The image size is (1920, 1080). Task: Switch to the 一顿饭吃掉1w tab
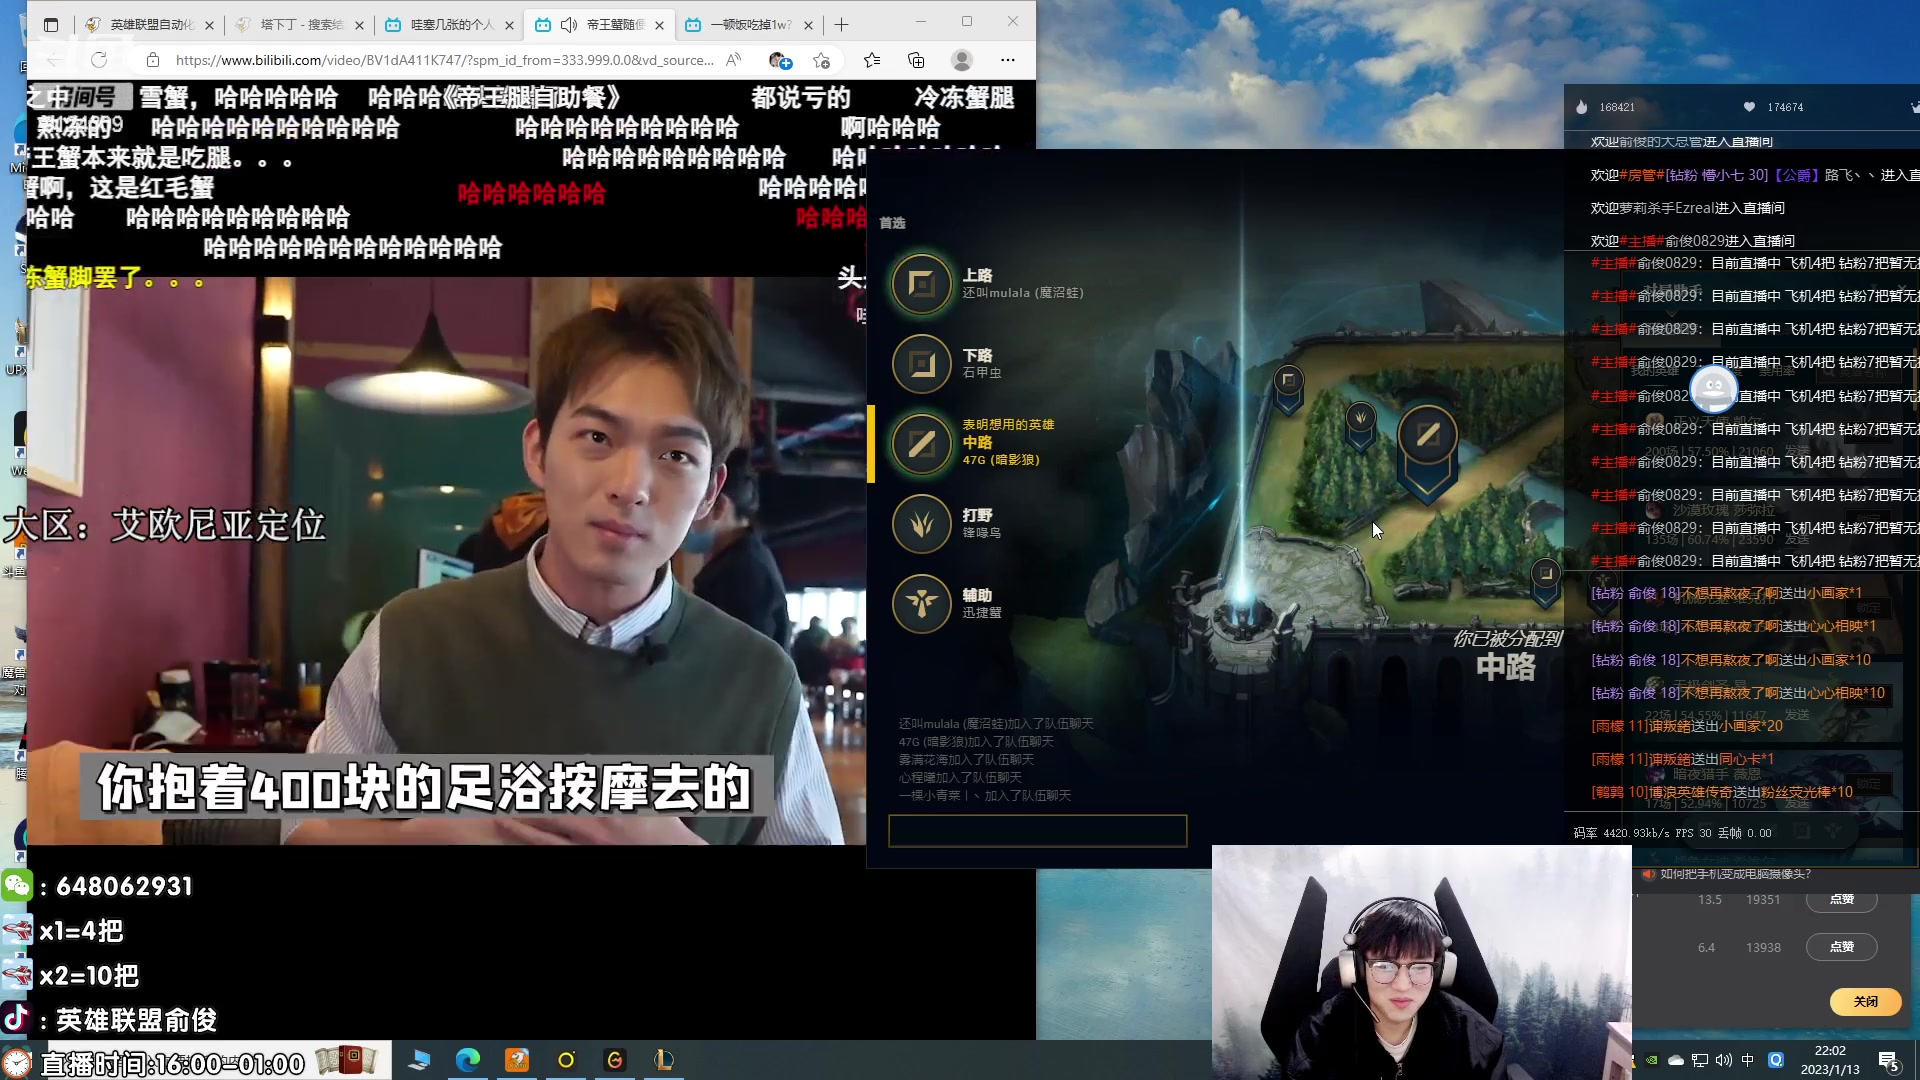[x=749, y=24]
